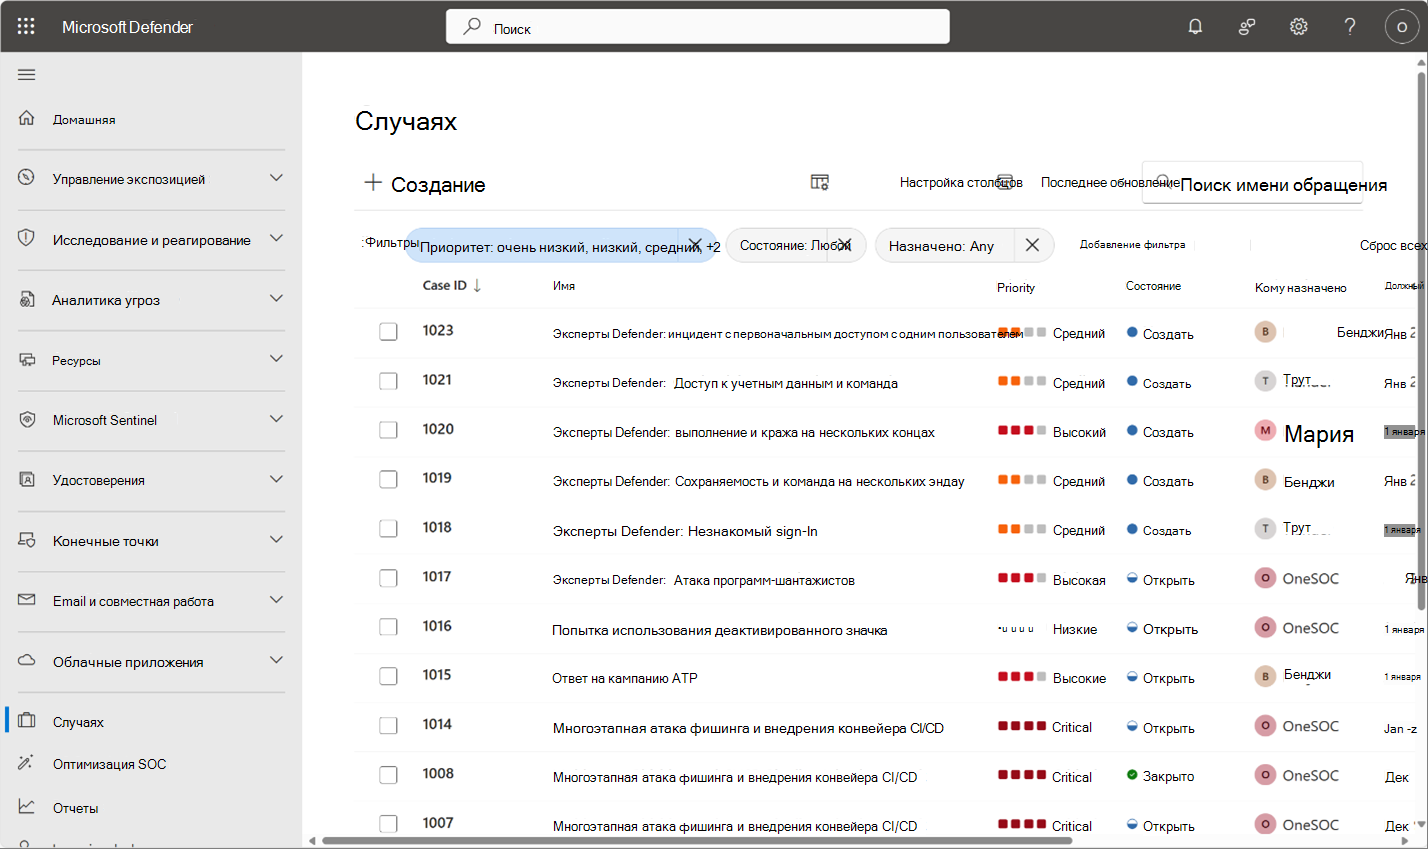Remove the Приоритет filter with its X
The image size is (1428, 849).
click(694, 245)
